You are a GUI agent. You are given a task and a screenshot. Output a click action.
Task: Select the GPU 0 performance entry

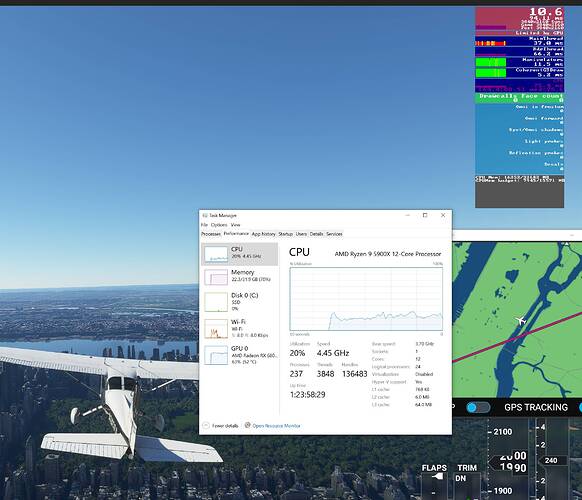click(240, 354)
